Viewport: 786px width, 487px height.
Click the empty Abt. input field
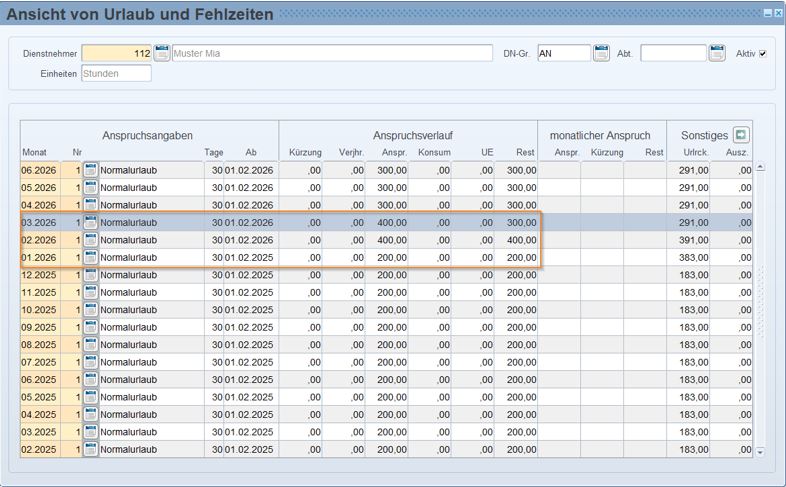pos(673,53)
